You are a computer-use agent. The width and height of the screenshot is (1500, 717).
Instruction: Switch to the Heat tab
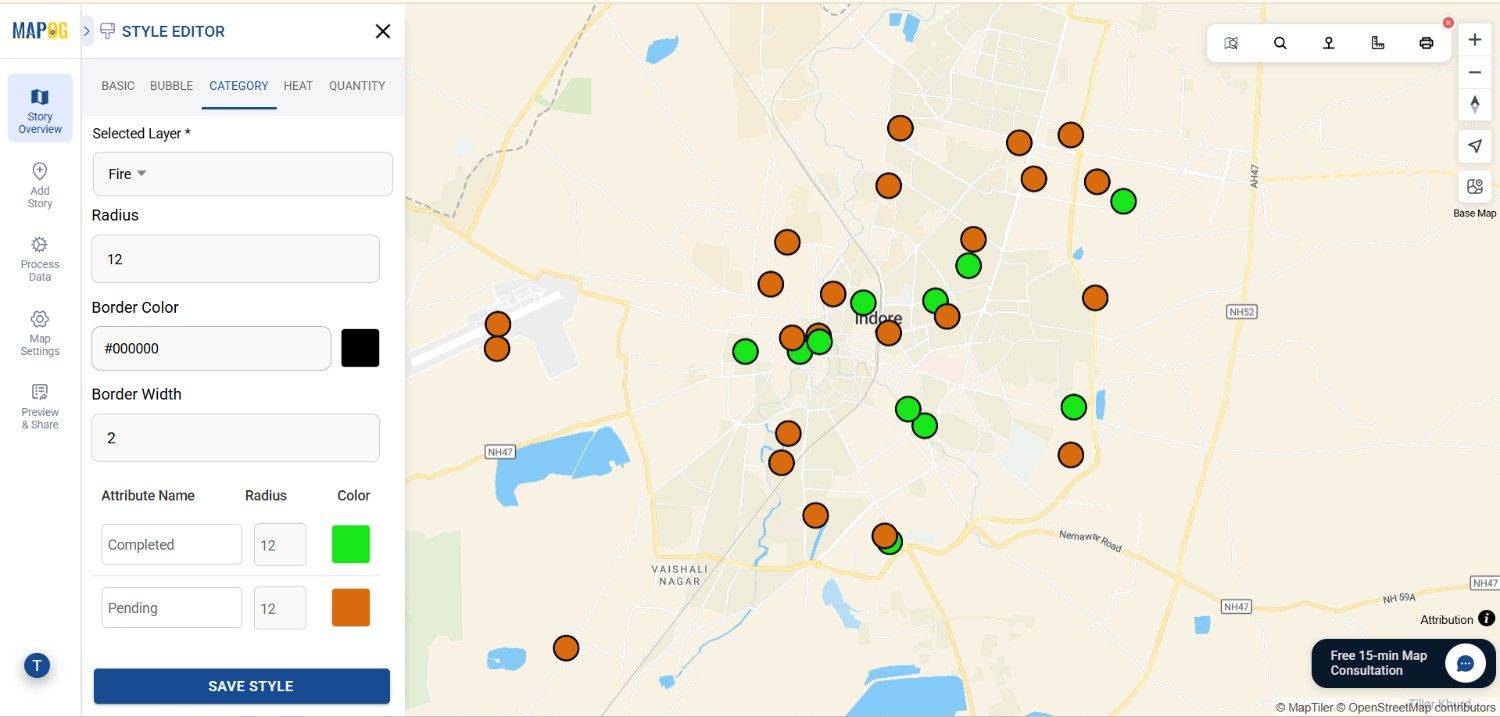click(298, 86)
